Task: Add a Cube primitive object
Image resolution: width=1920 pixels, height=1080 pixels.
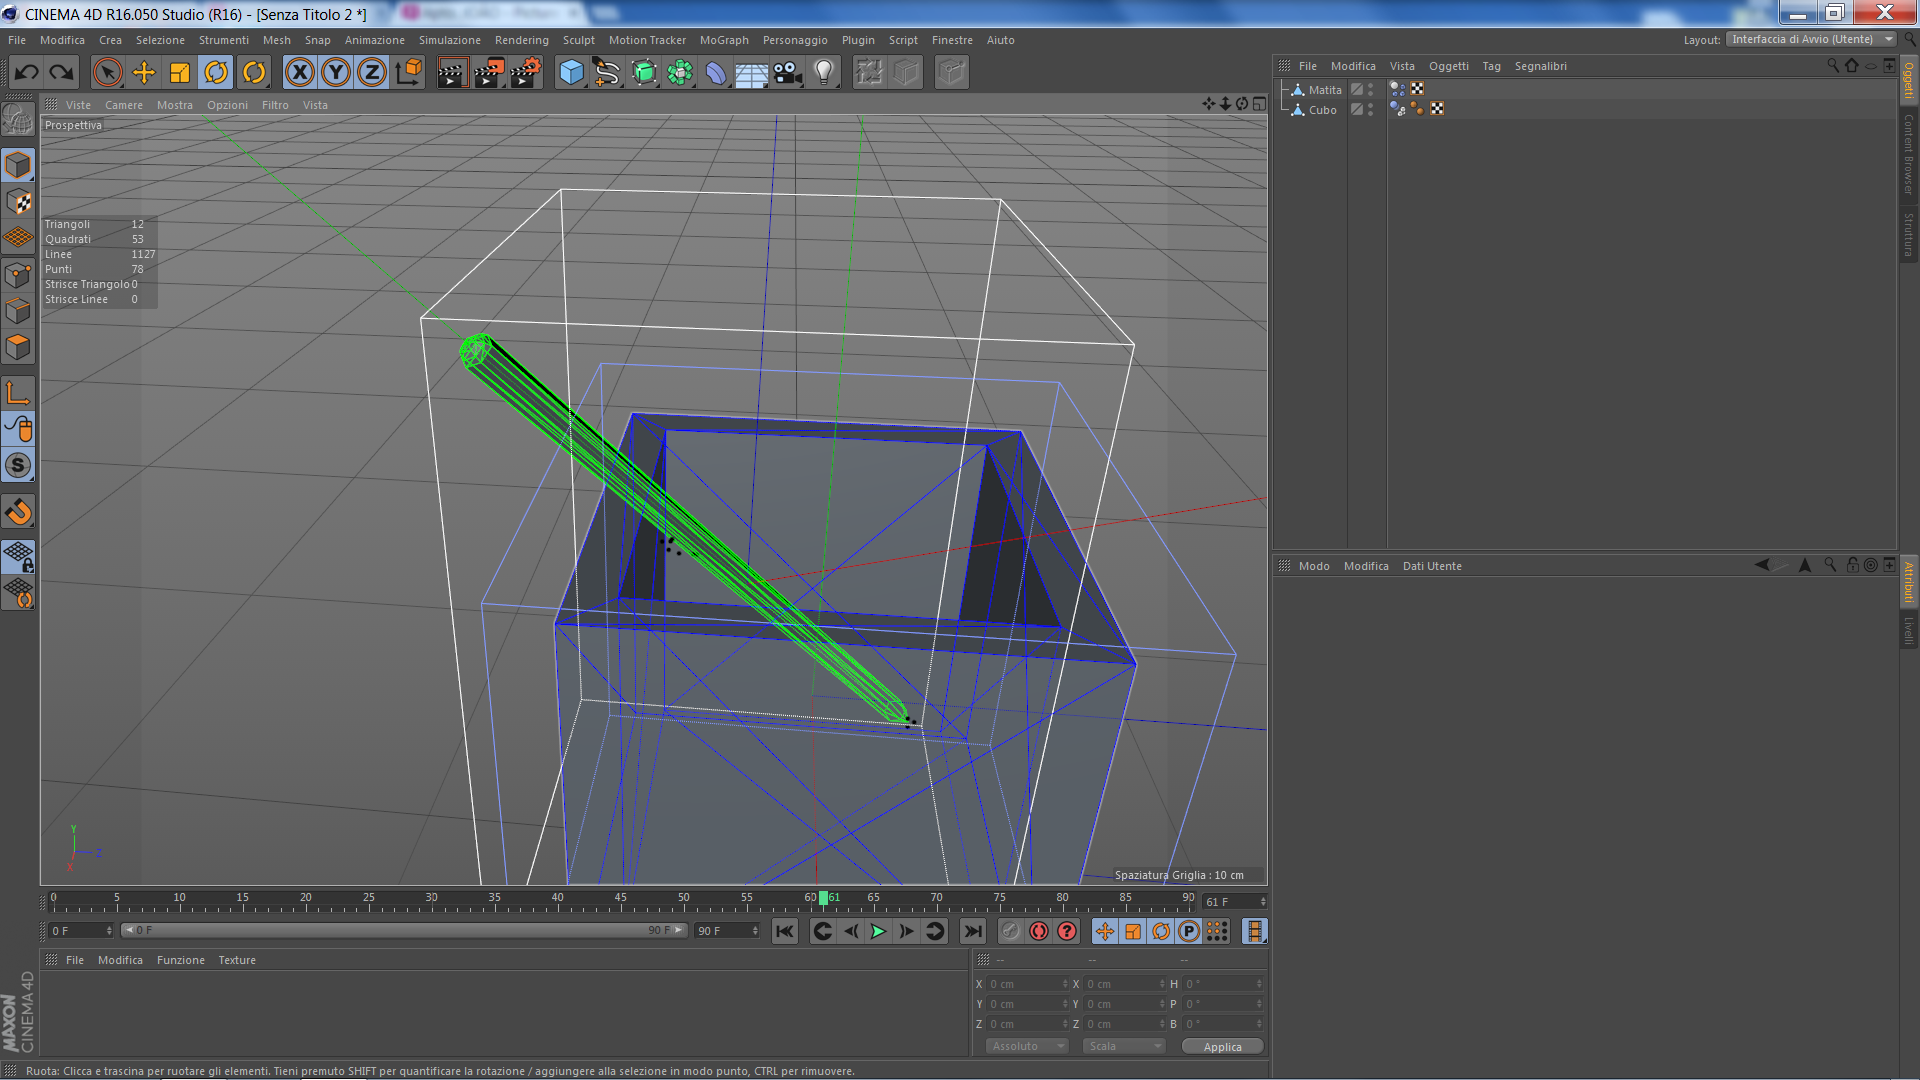Action: click(571, 72)
